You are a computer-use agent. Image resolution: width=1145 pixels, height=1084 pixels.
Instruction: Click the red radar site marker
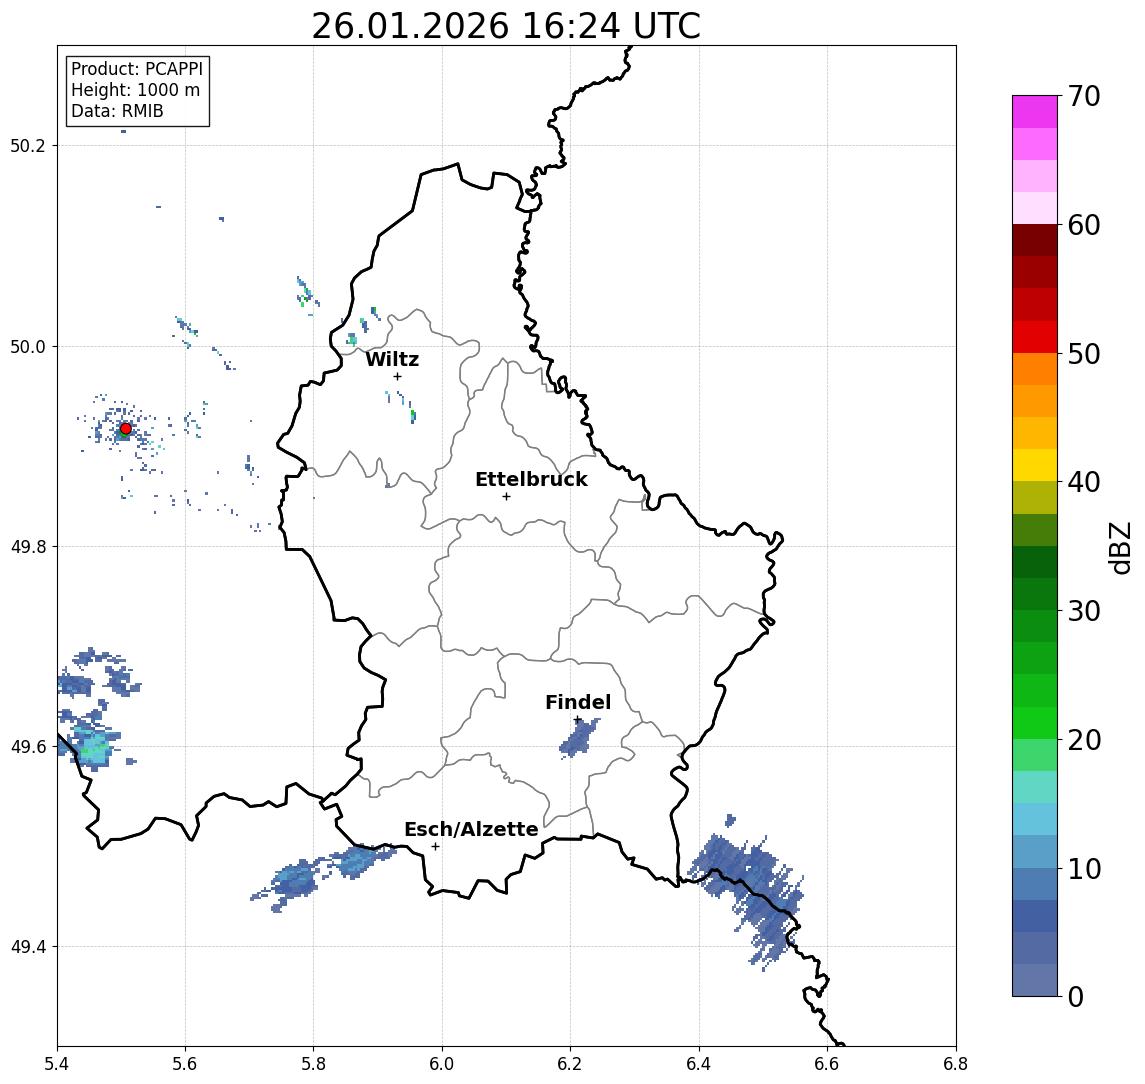click(x=126, y=429)
